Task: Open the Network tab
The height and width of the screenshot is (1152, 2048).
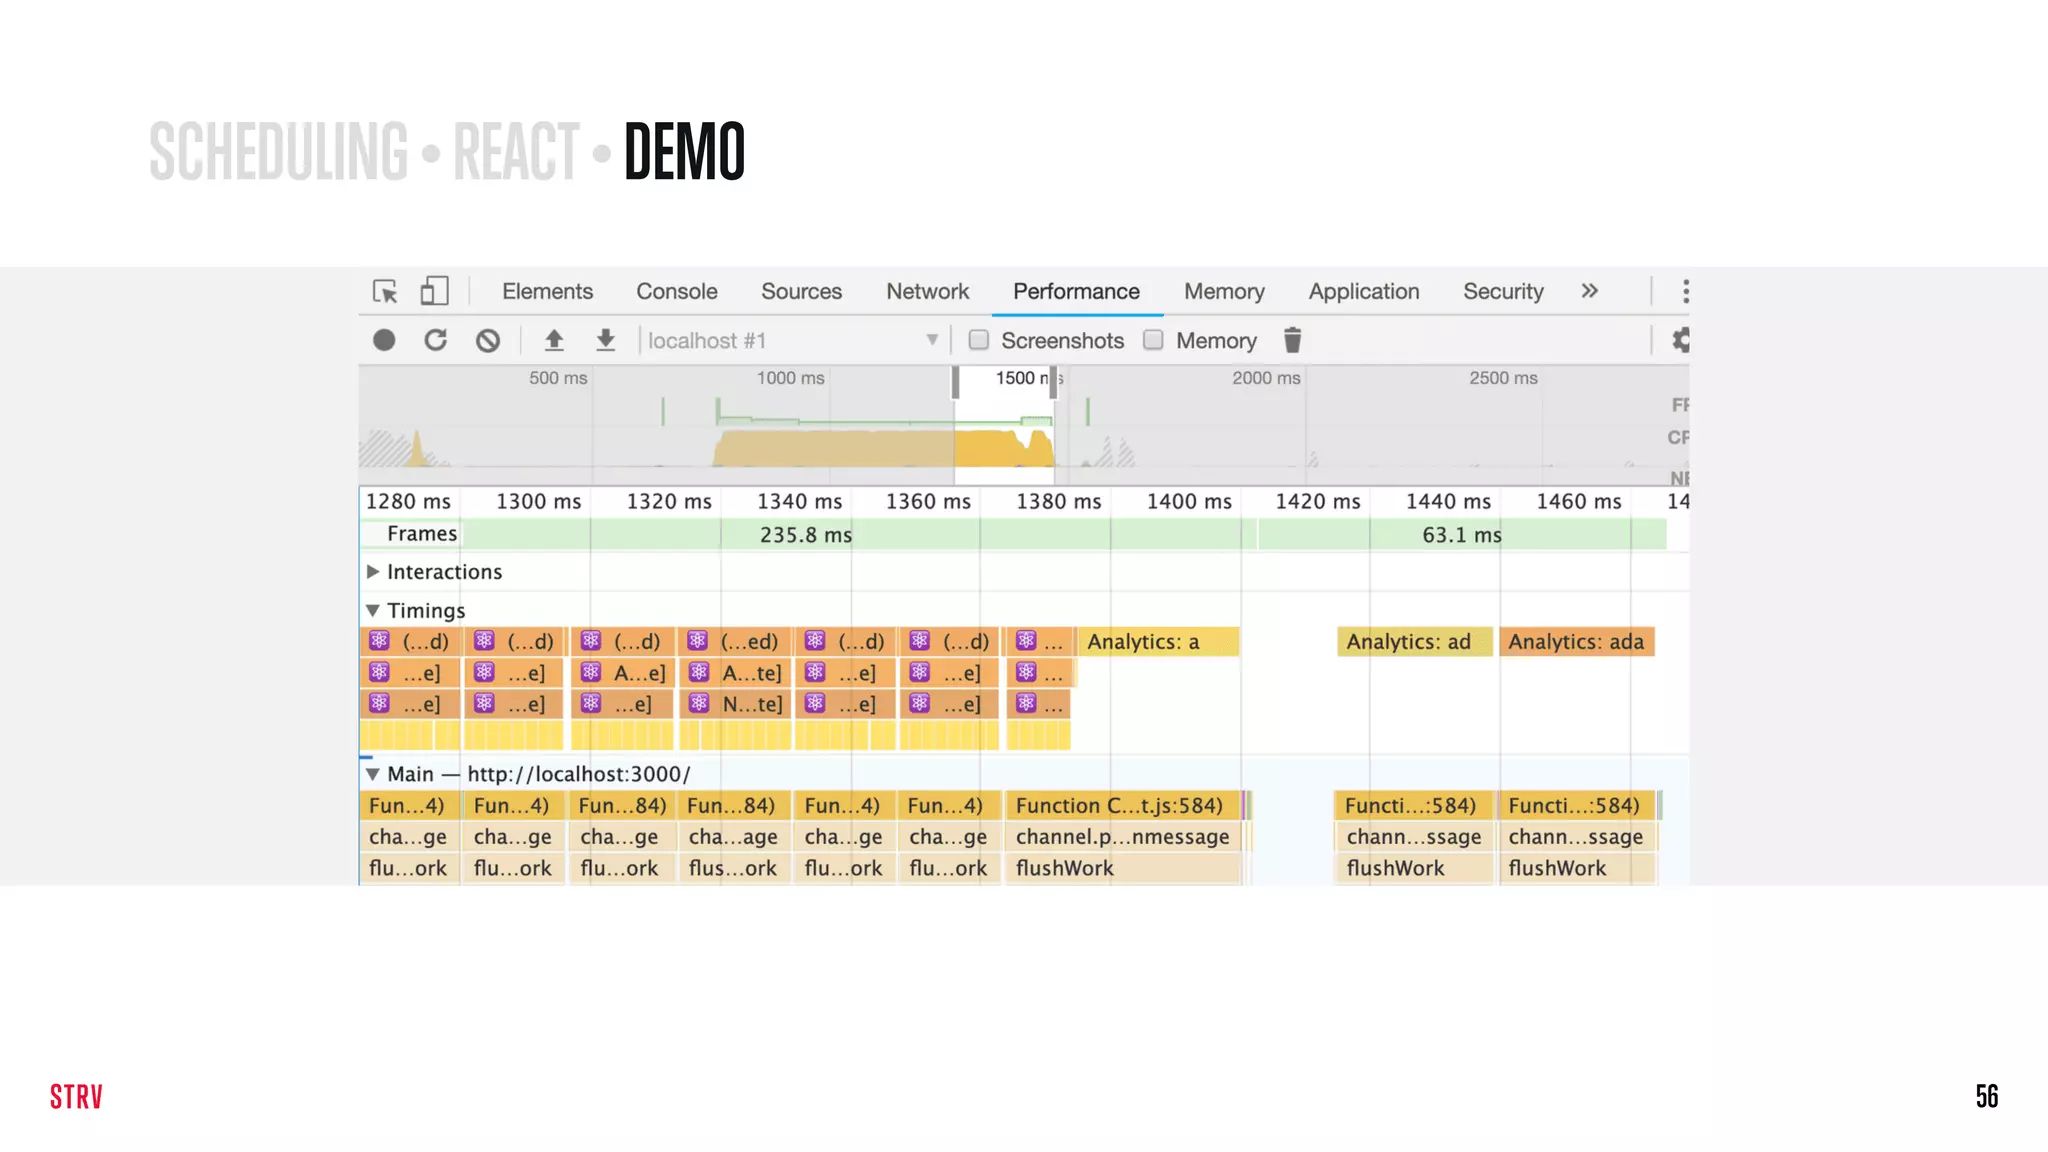Action: [927, 291]
